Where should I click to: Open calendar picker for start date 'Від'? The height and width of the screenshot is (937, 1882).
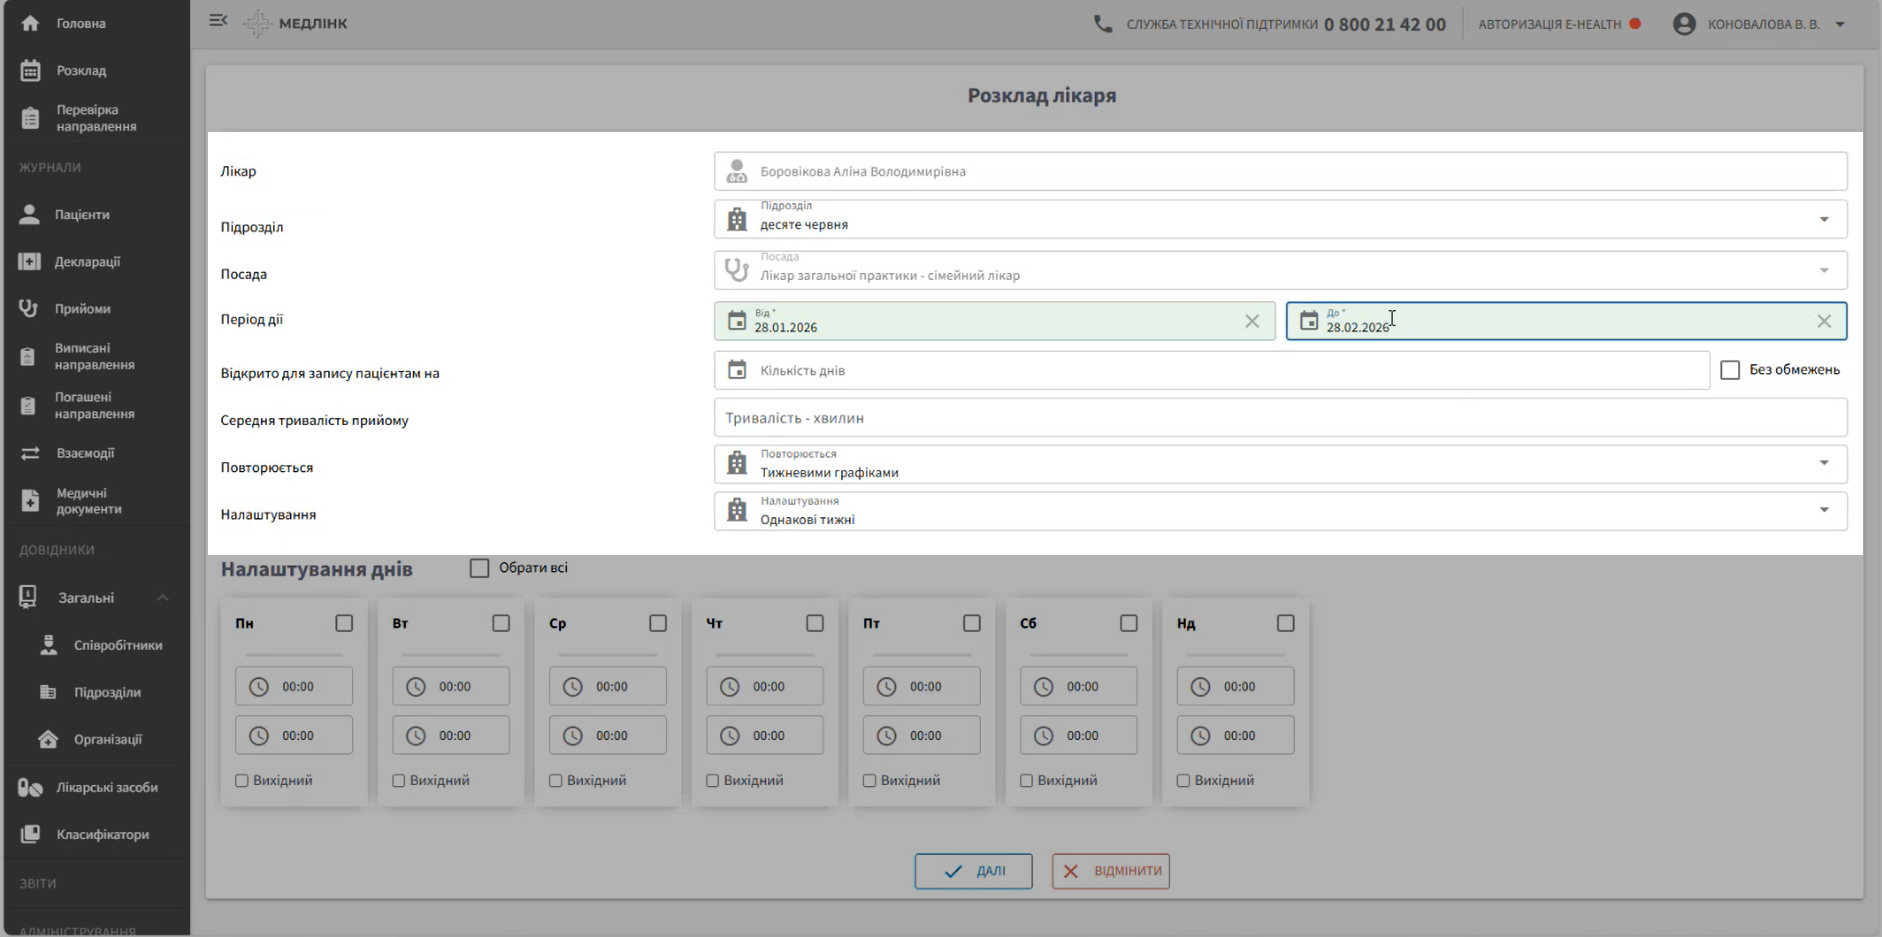pyautogui.click(x=737, y=321)
